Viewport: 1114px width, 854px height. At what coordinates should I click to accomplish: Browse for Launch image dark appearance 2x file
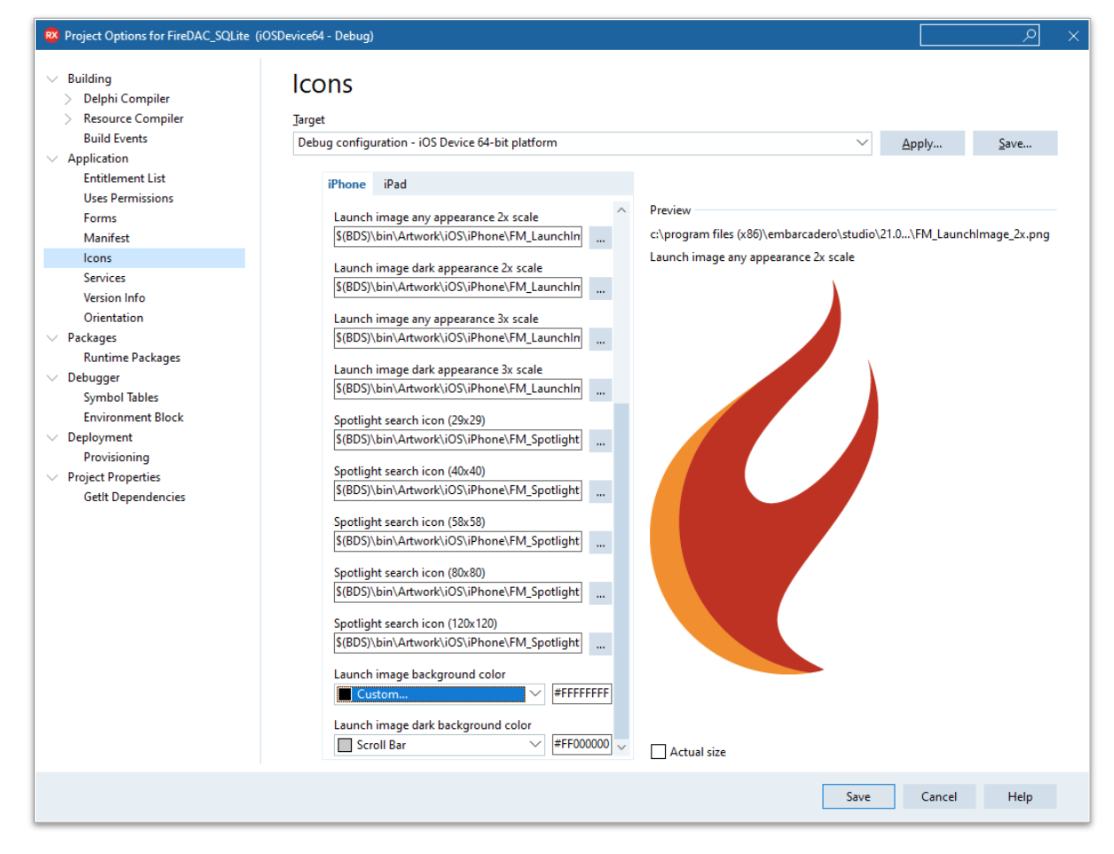(x=600, y=288)
